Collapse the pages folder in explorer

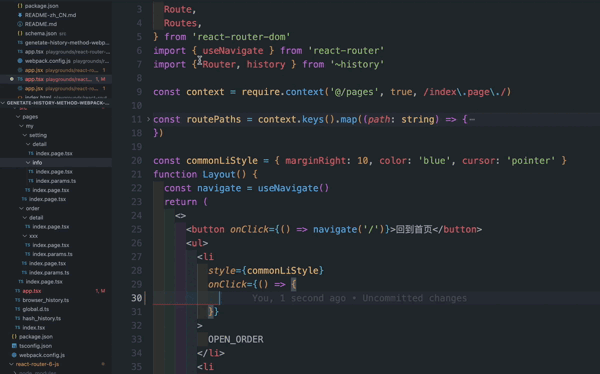click(x=18, y=117)
